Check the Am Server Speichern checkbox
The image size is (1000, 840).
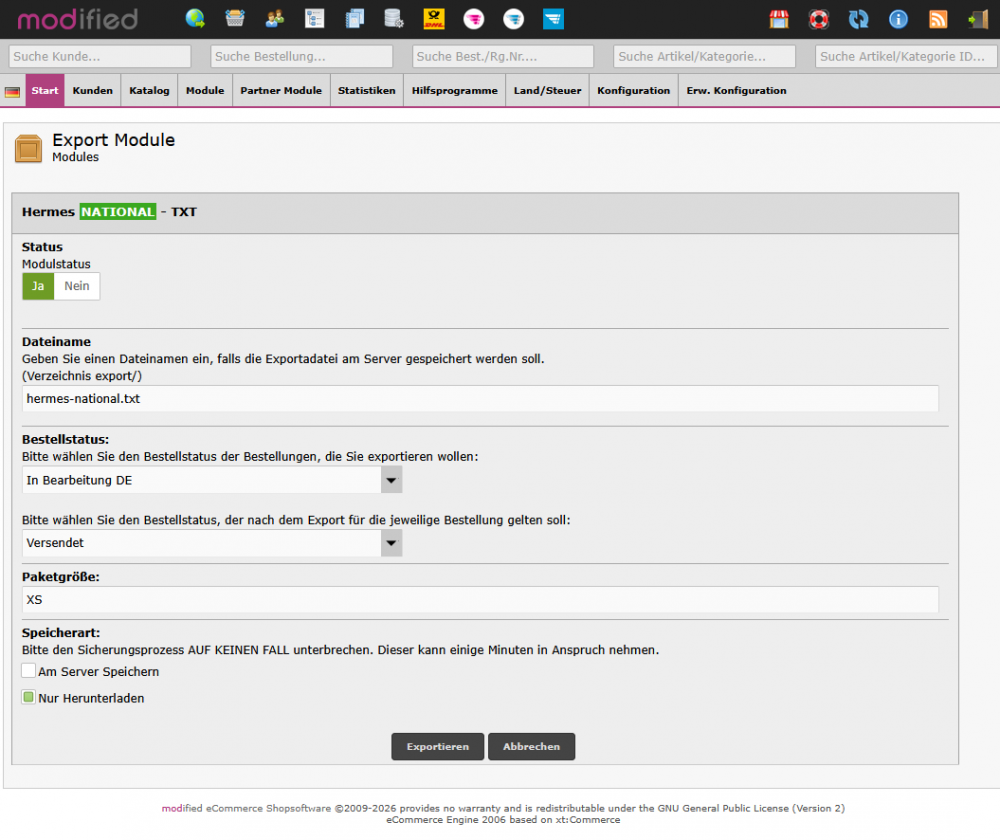[x=29, y=671]
